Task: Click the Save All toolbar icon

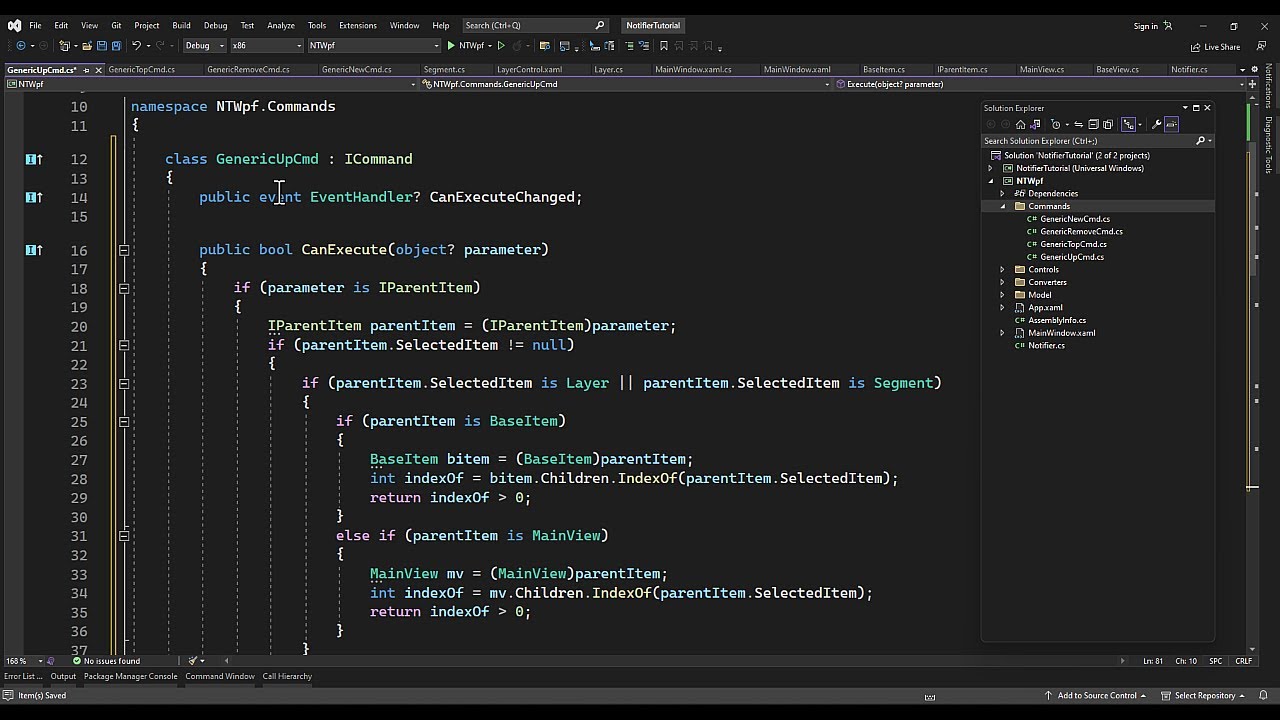Action: (116, 45)
